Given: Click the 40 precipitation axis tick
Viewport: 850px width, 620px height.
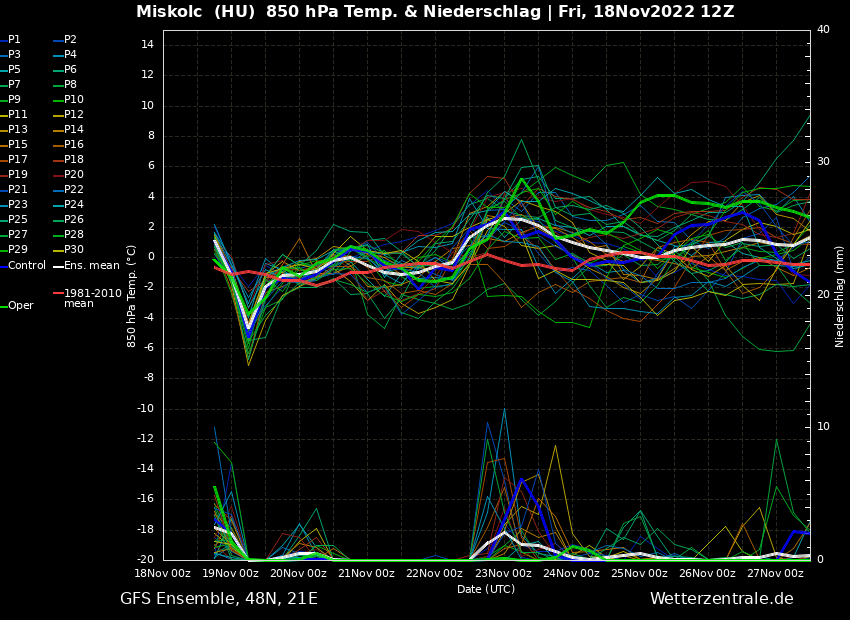Looking at the screenshot, I should coord(823,30).
